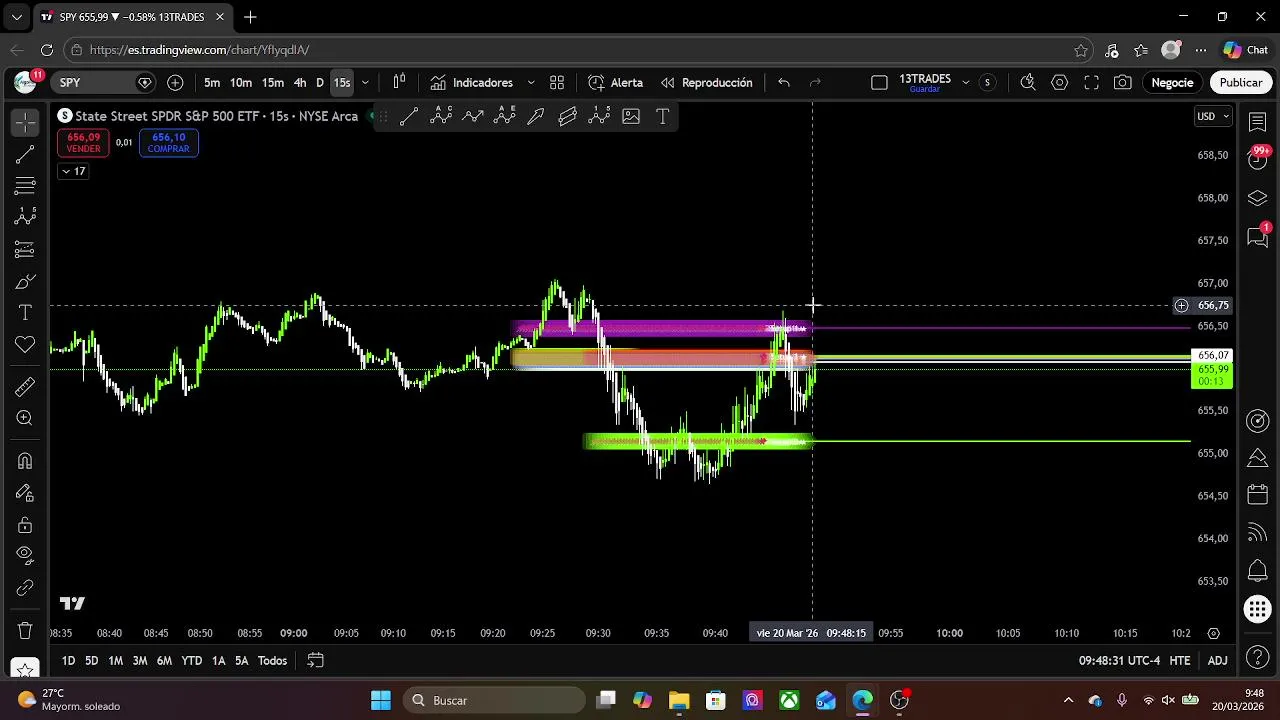Click the Publicar button
Screen dimensions: 1280x720
pyautogui.click(x=1240, y=83)
